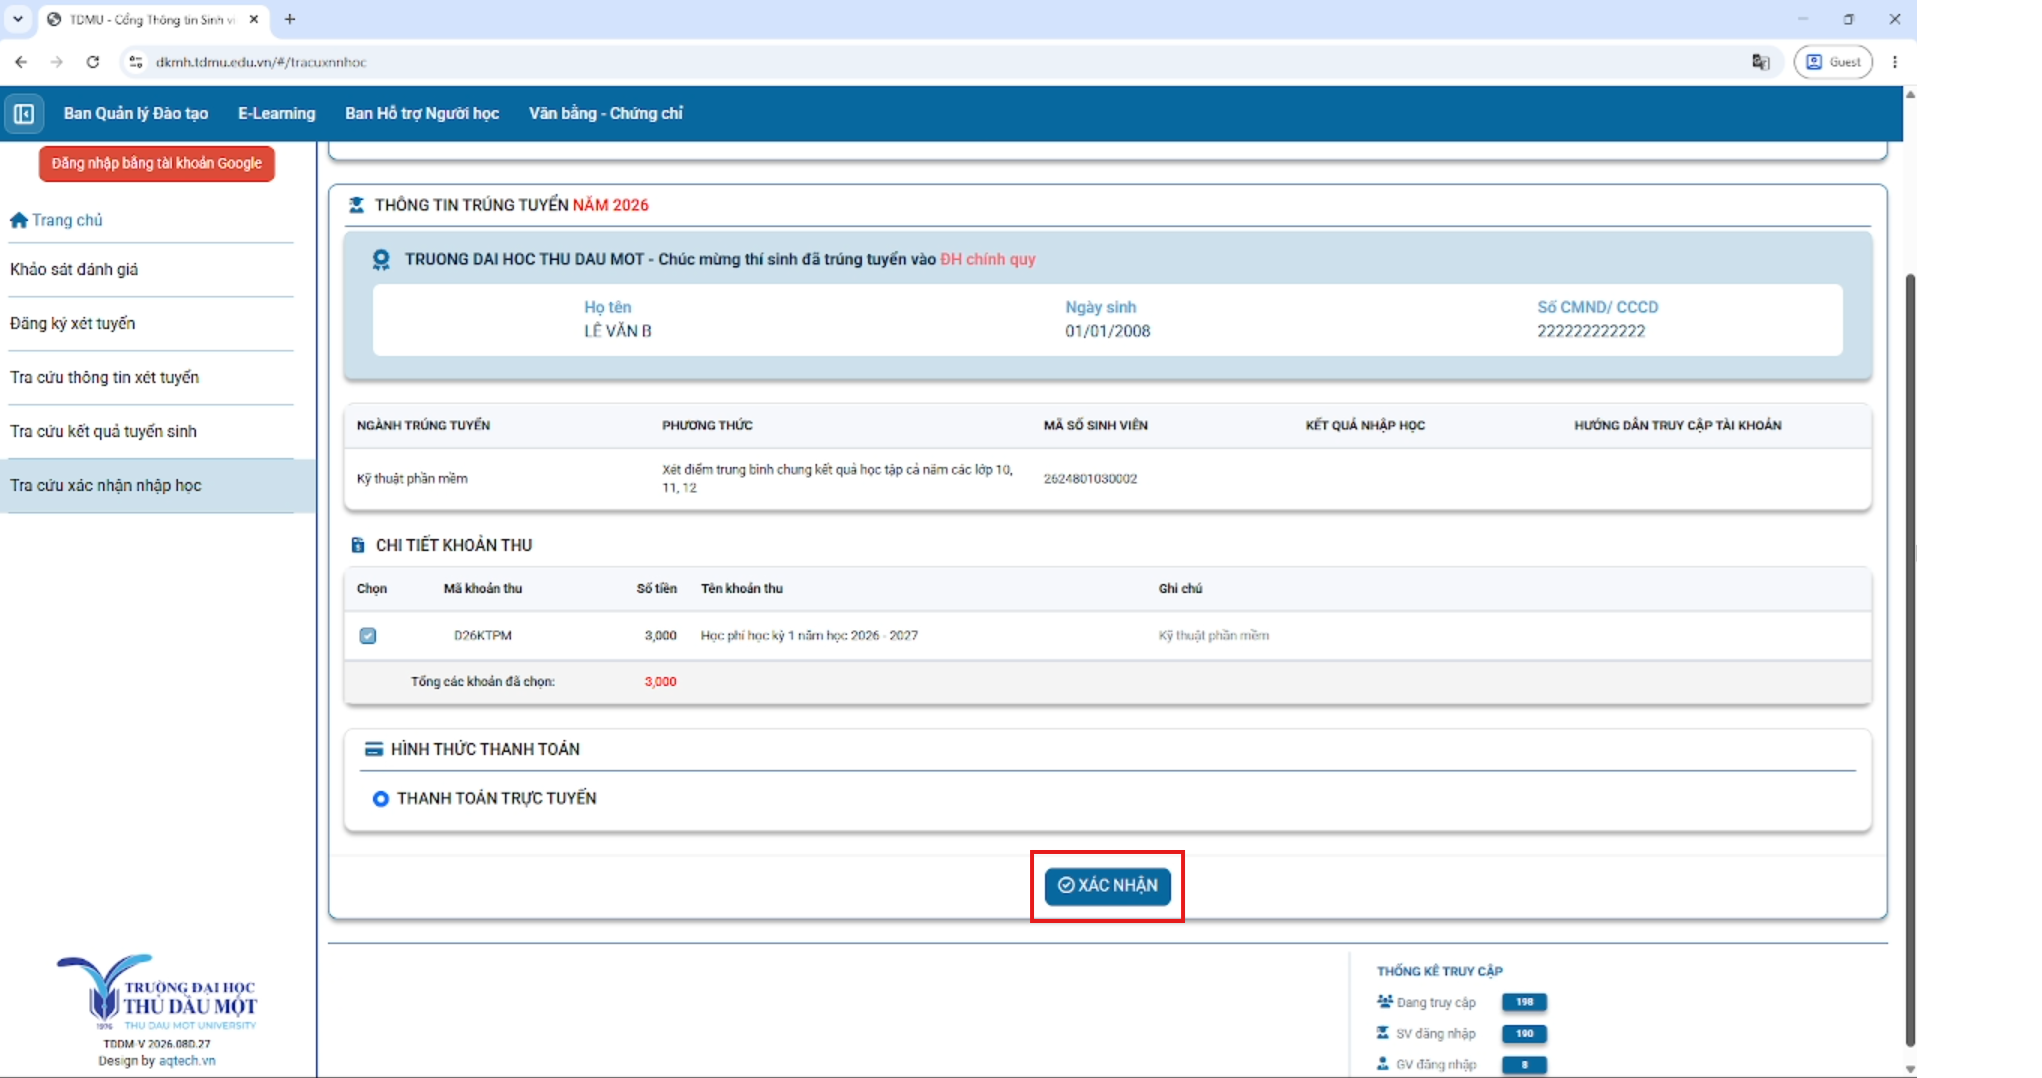Click the GV đăng nhập teacher icon
The image size is (2042, 1078).
point(1383,1064)
